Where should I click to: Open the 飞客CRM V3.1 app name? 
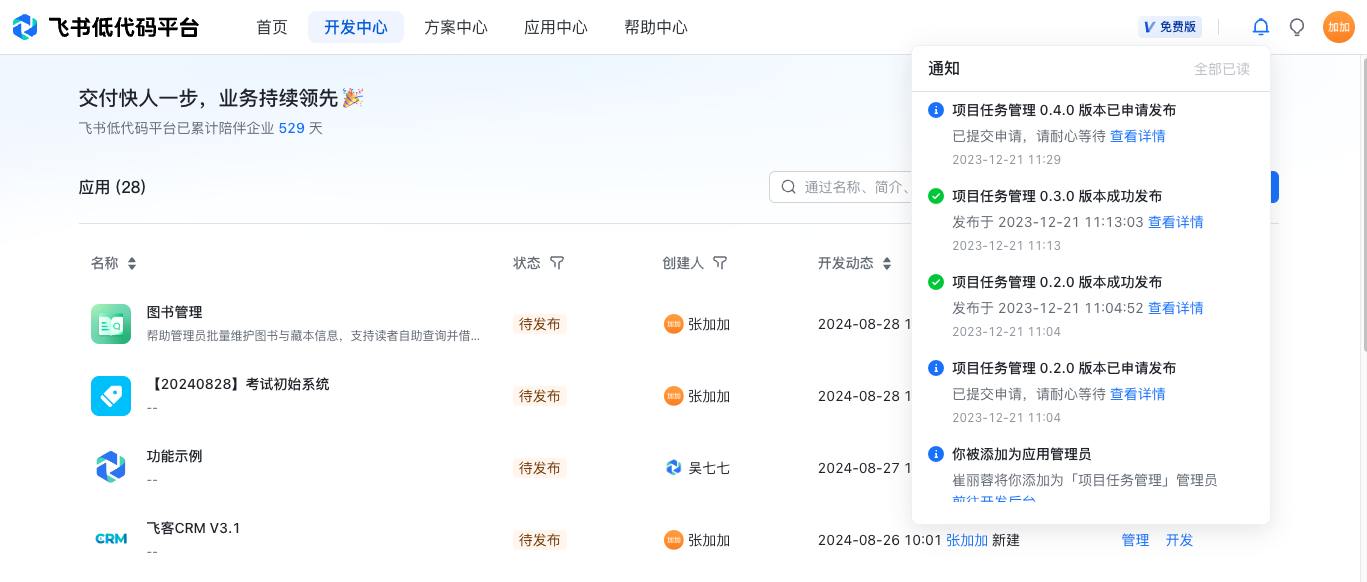[194, 528]
